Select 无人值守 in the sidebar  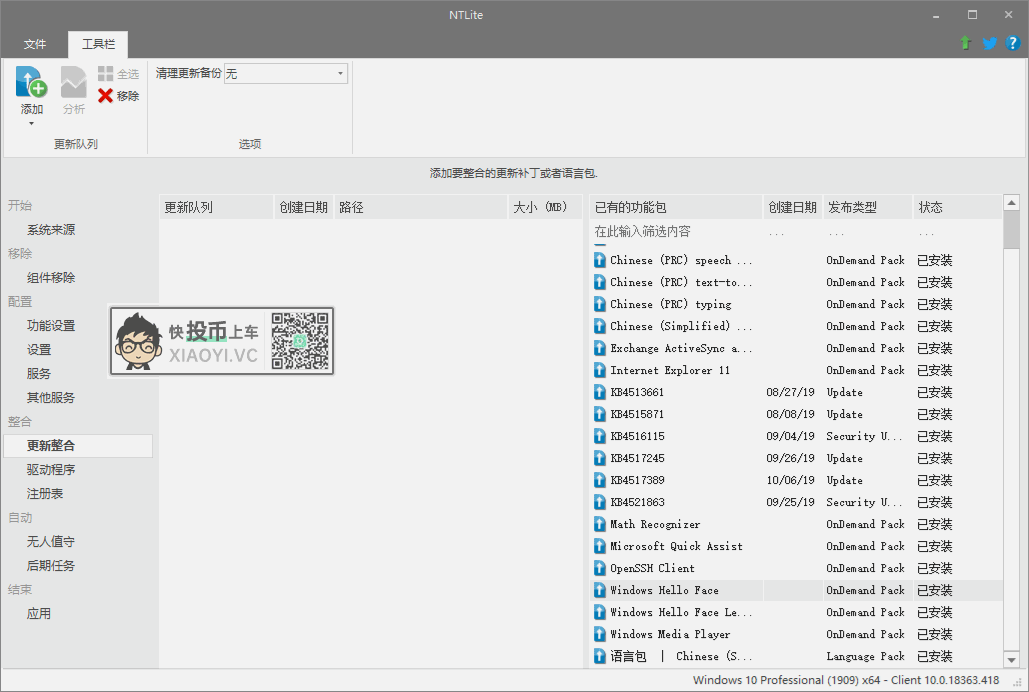point(51,542)
